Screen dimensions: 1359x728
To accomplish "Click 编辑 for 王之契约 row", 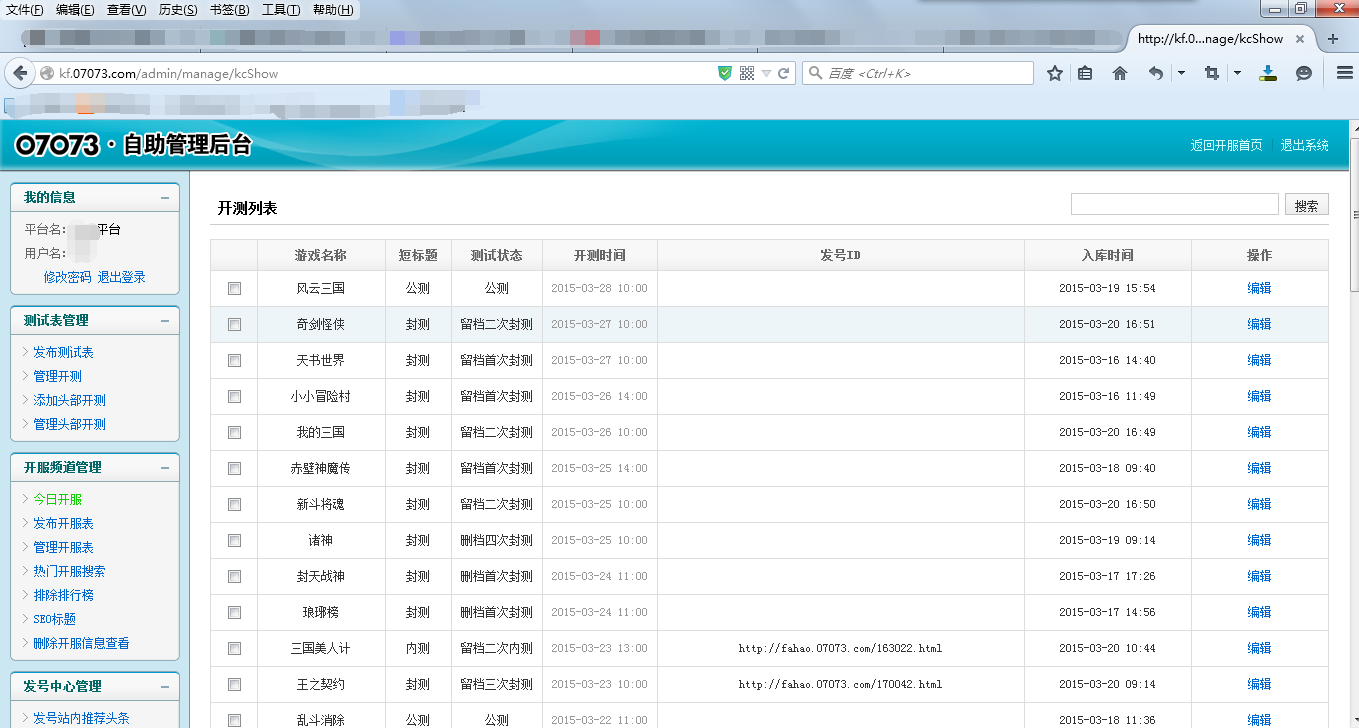I will pyautogui.click(x=1259, y=684).
